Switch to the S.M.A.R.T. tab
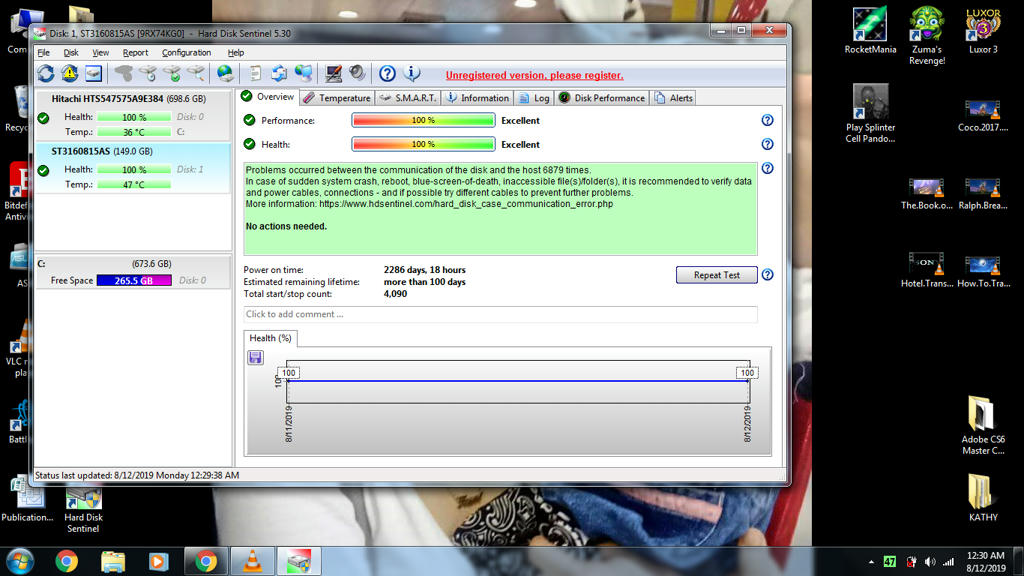 coord(408,98)
